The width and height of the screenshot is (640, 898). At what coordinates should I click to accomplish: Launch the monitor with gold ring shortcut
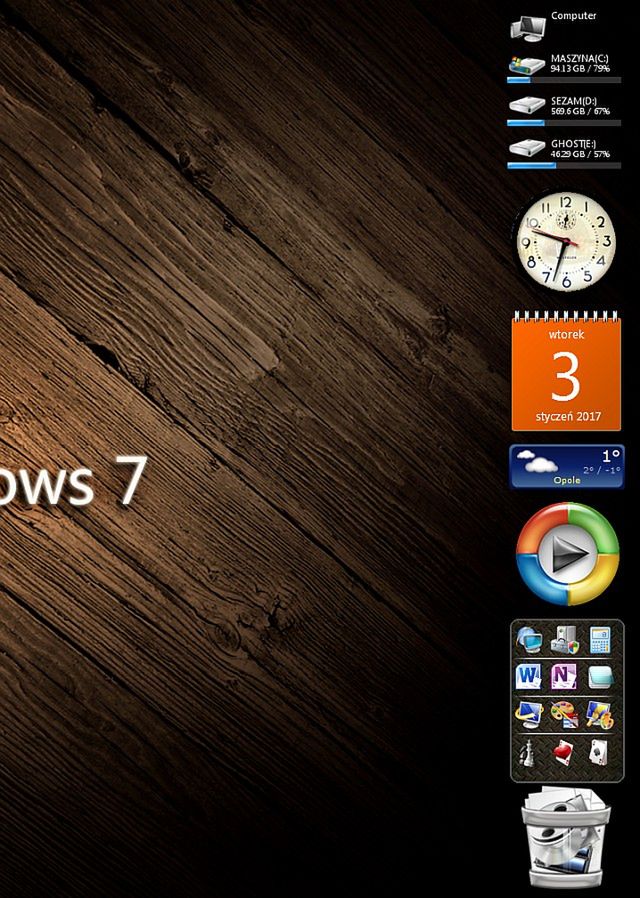tap(528, 714)
